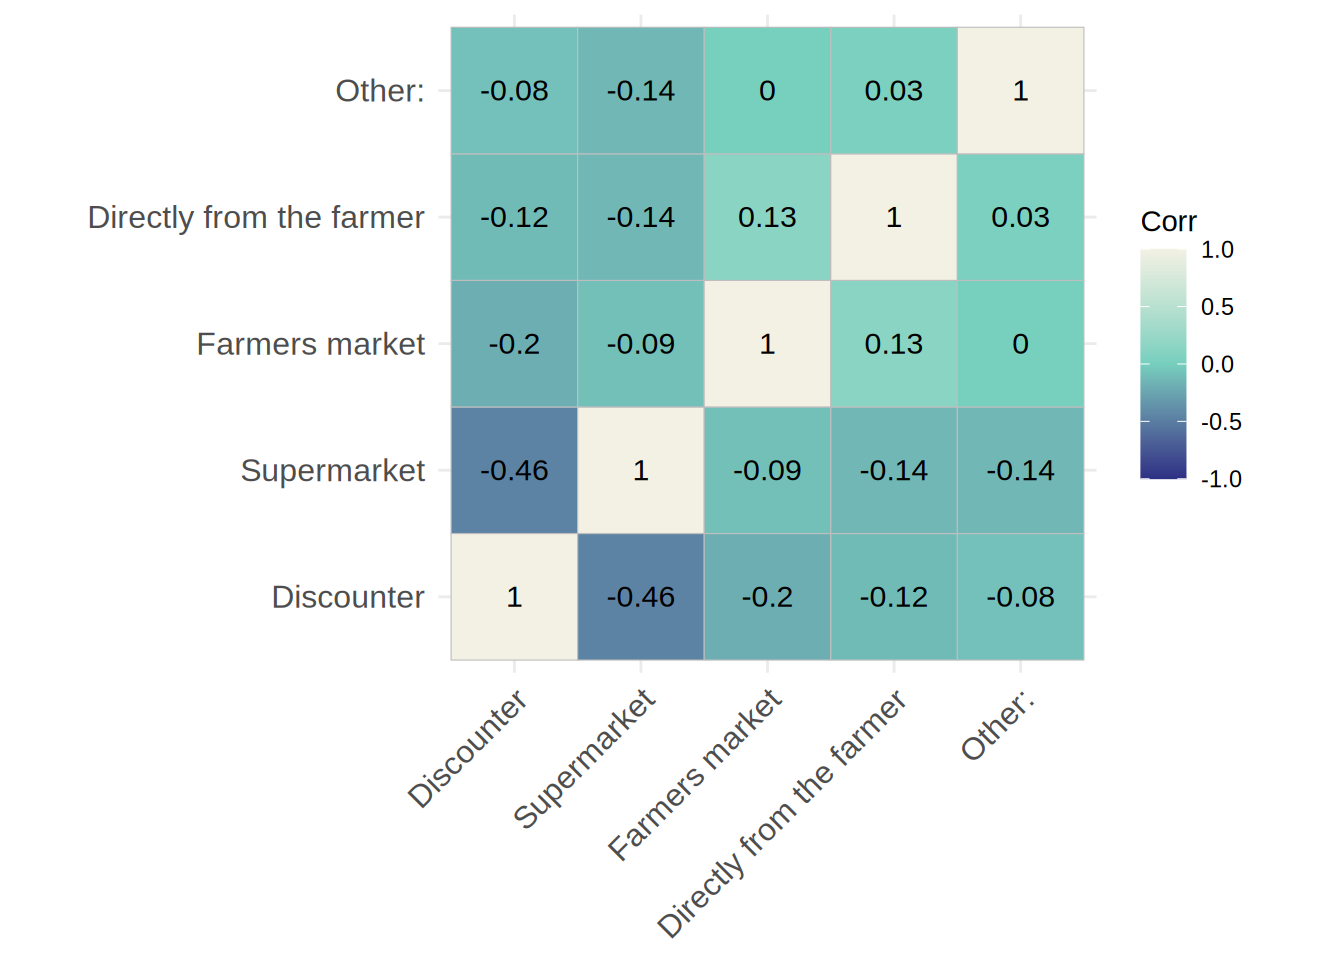
Task: Click the -0.2 cell in Farmers market row
Action: (x=514, y=344)
